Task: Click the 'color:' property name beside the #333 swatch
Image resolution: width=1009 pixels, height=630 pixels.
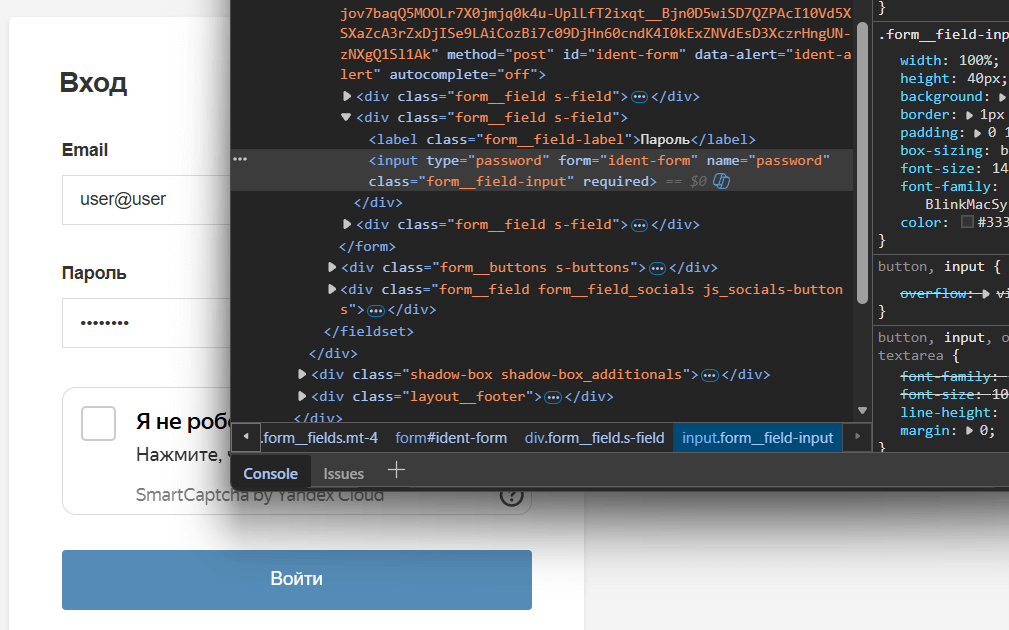Action: 924,223
